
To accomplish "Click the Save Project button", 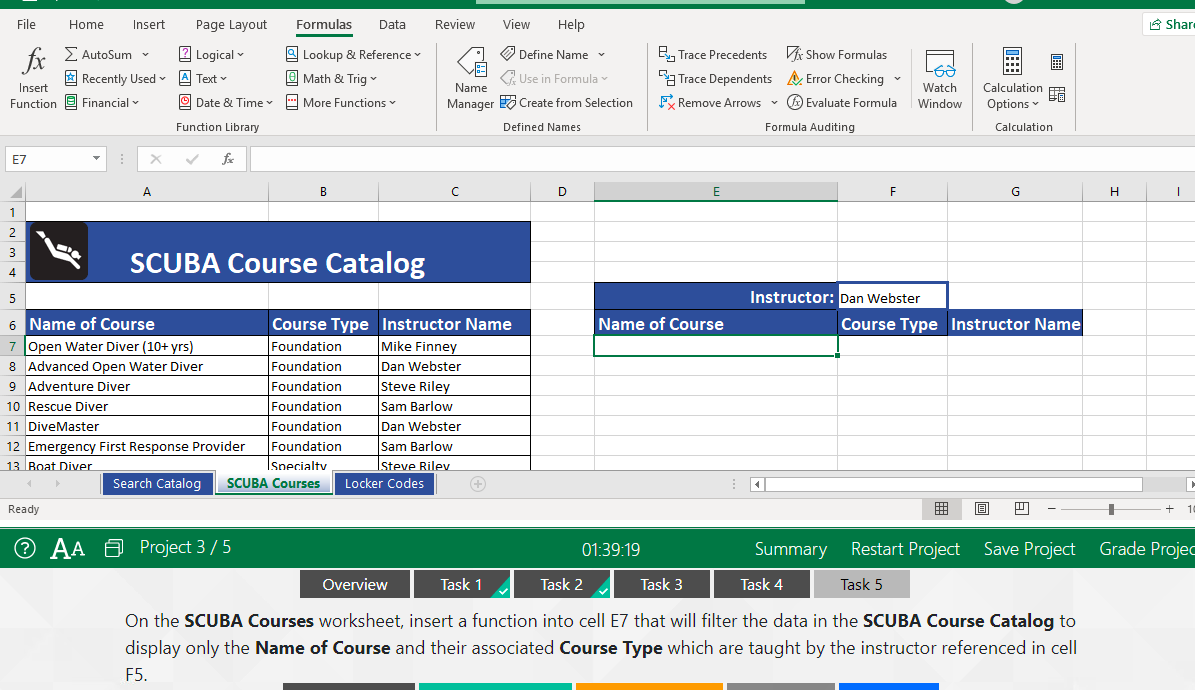I will tap(1029, 548).
